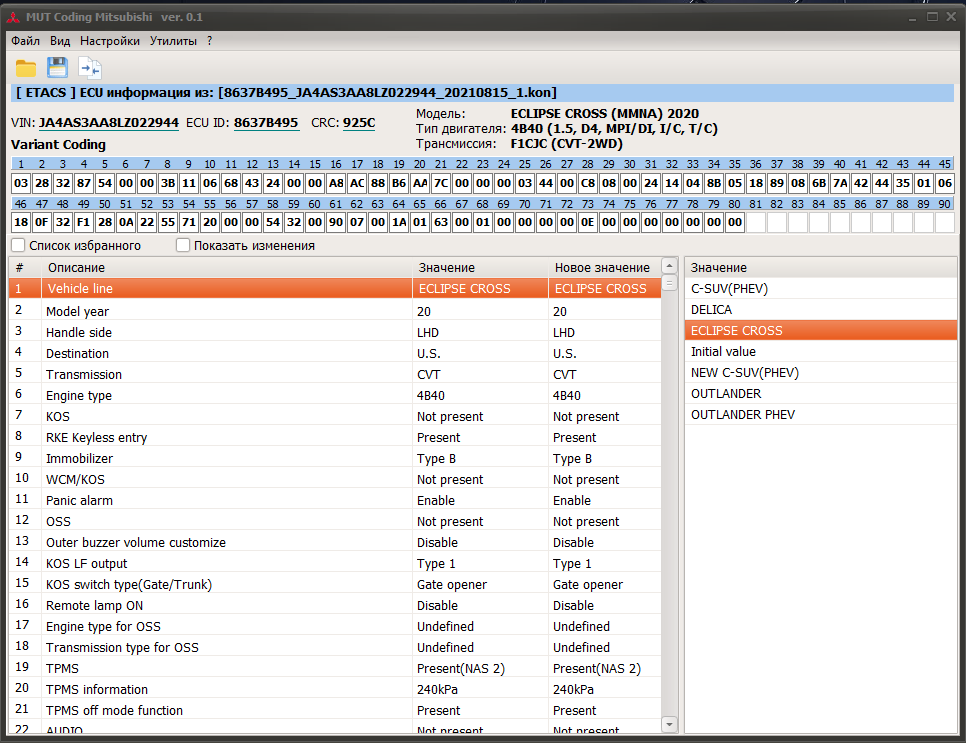This screenshot has height=743, width=966.
Task: Open the Утилиты menu
Action: [173, 41]
